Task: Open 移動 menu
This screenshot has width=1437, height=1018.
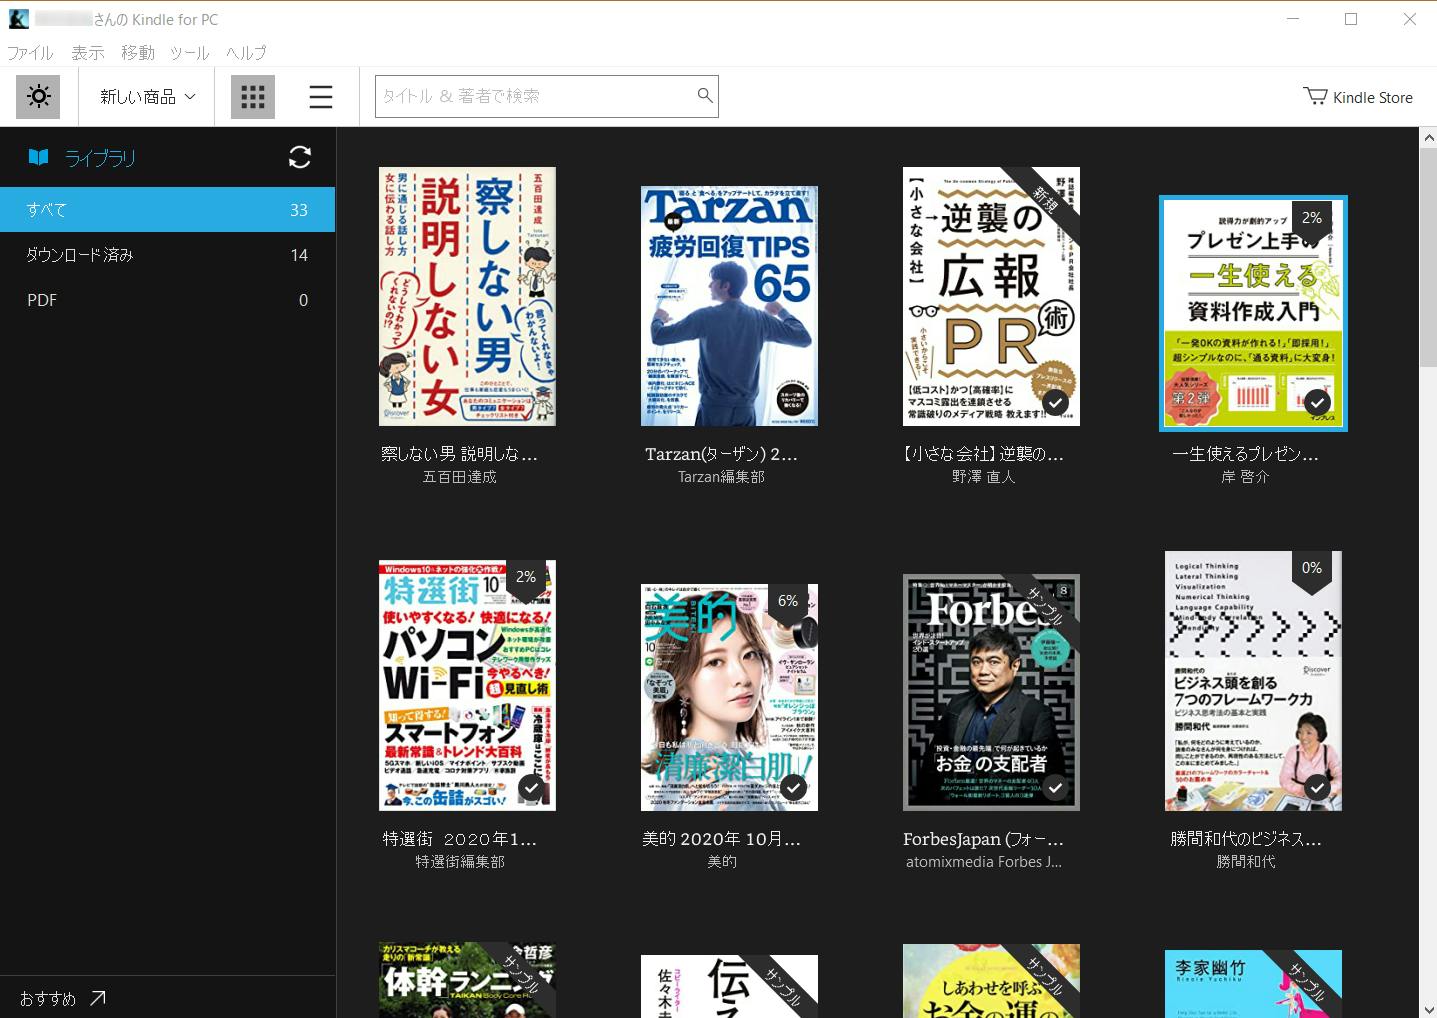Action: [138, 53]
